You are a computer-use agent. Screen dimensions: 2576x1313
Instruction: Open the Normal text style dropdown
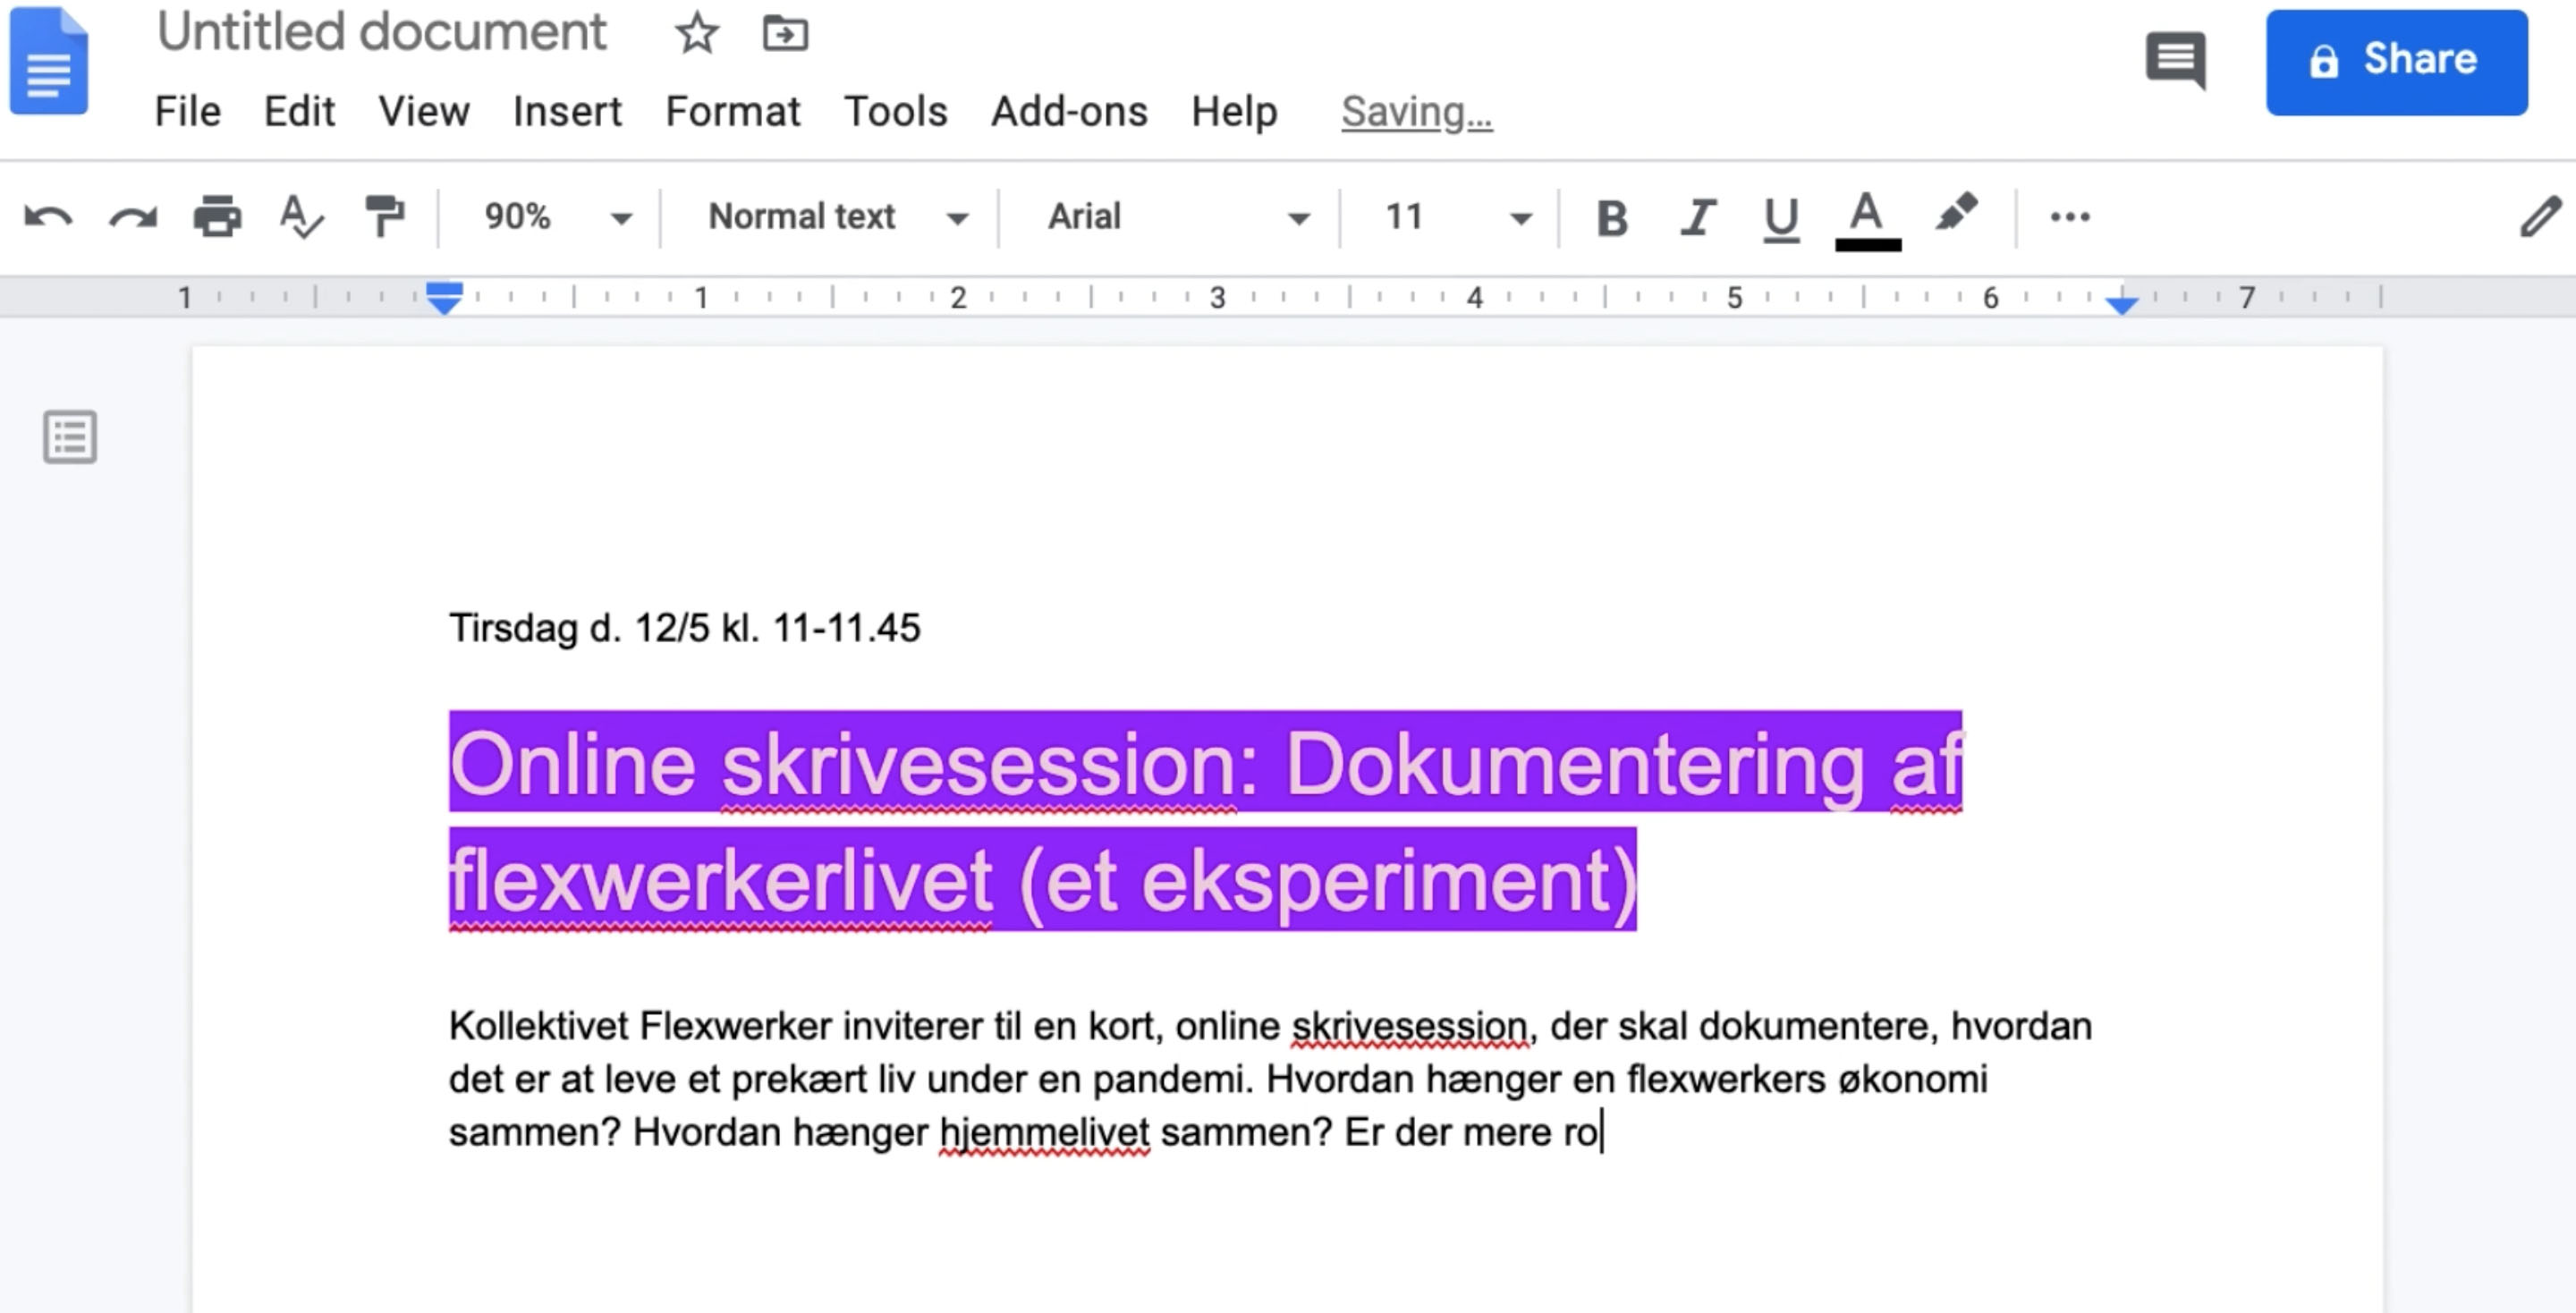pyautogui.click(x=838, y=216)
